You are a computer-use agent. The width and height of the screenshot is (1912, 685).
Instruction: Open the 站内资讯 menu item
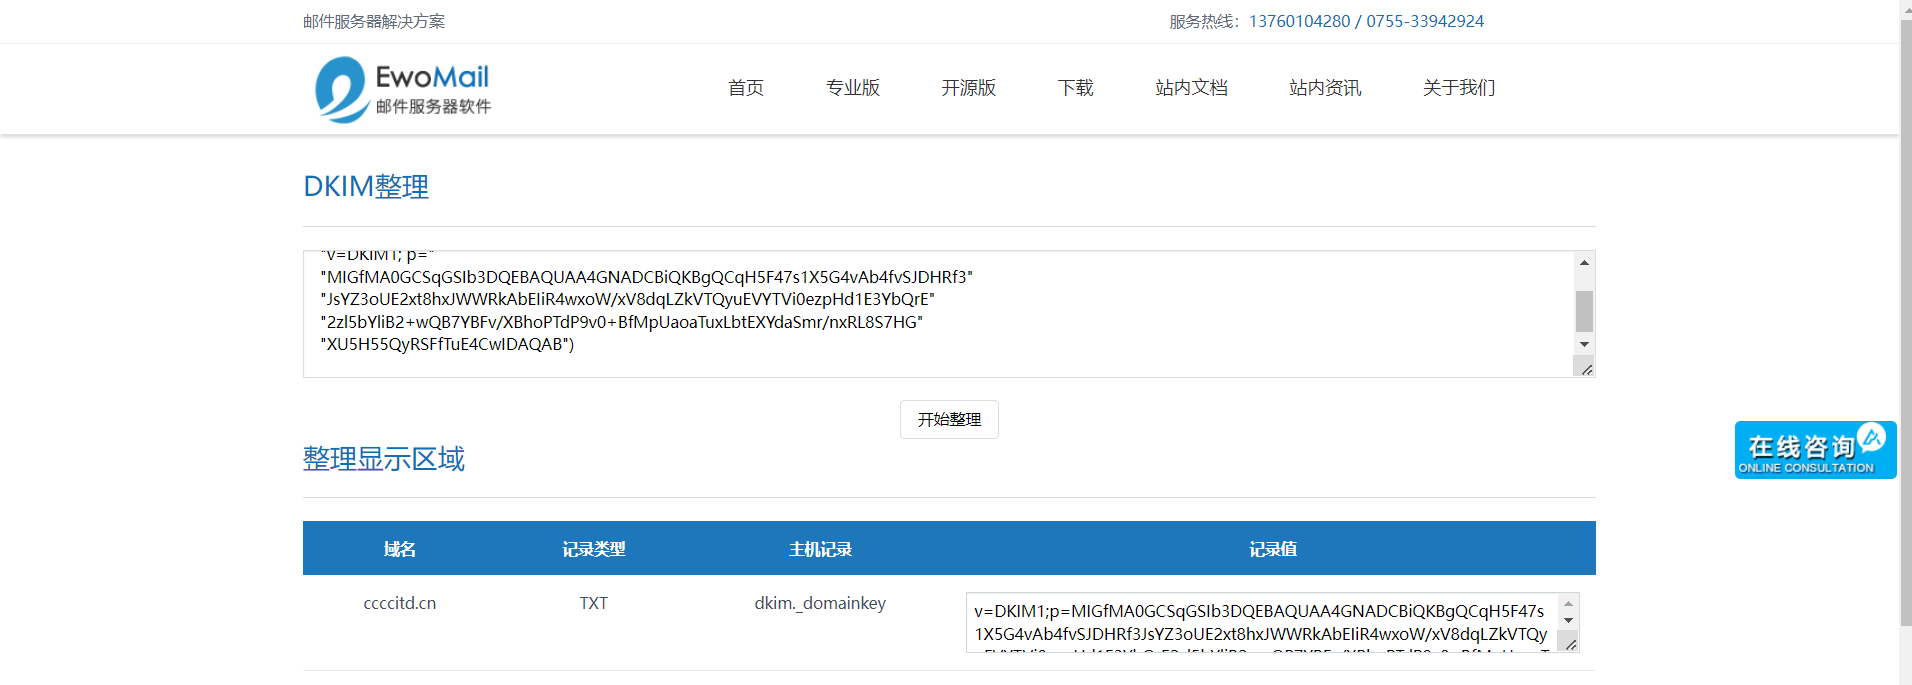click(x=1325, y=88)
